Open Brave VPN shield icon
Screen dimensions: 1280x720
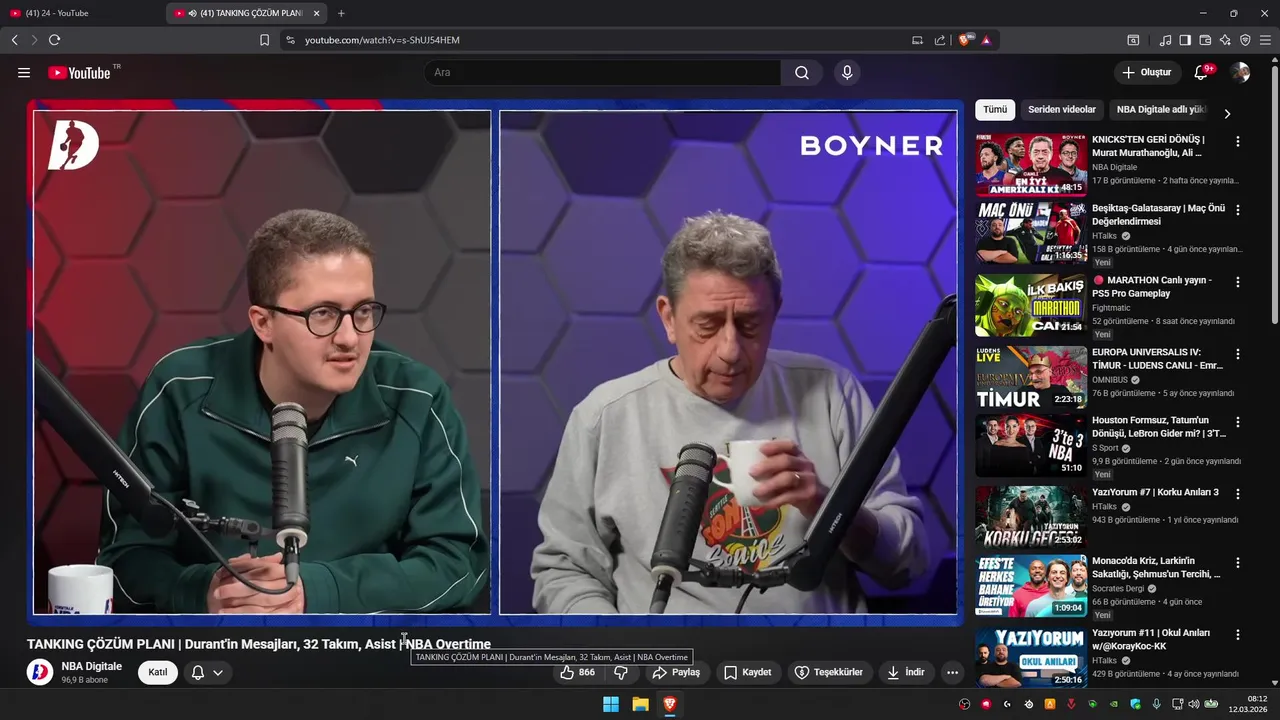click(x=1245, y=40)
